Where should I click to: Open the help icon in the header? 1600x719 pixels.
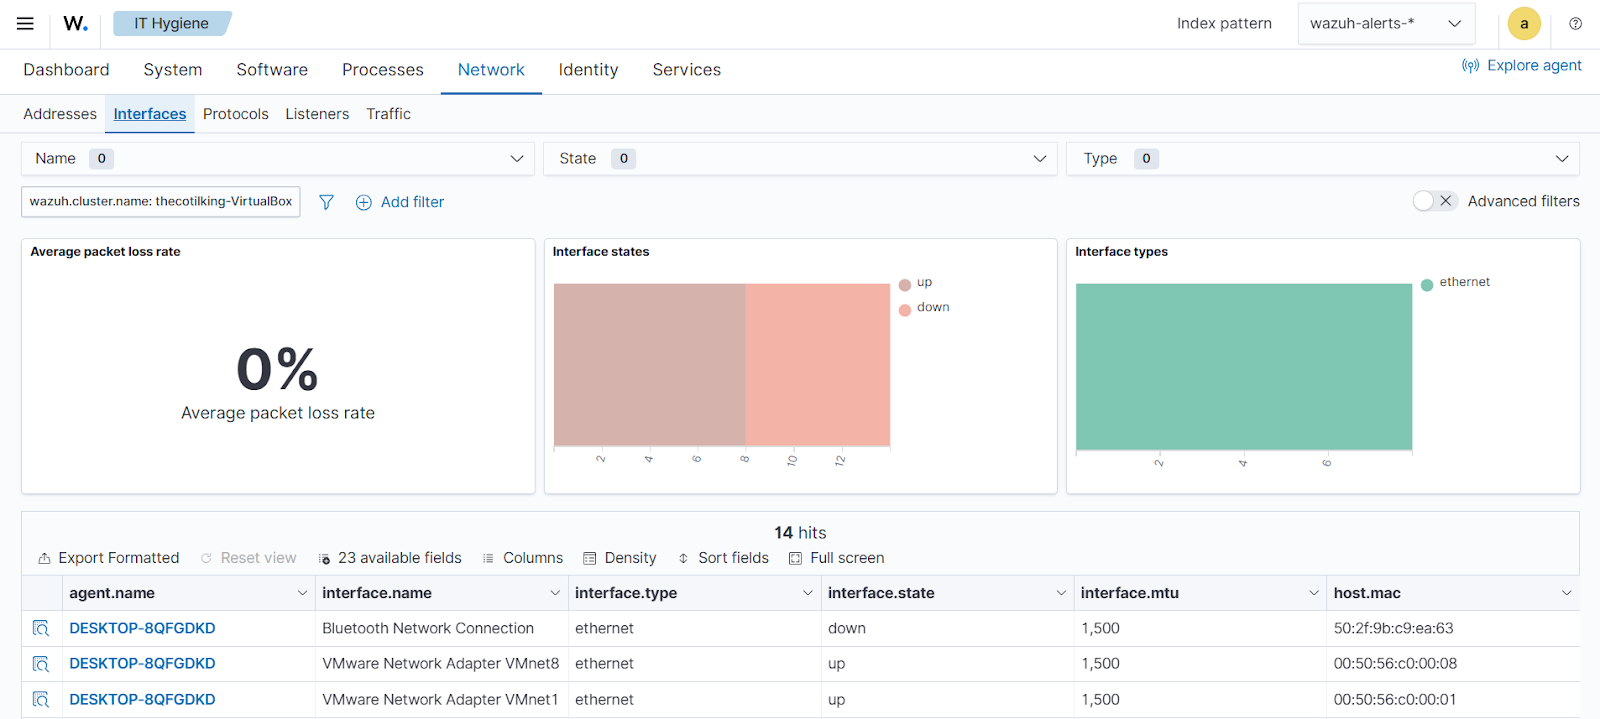pos(1575,23)
